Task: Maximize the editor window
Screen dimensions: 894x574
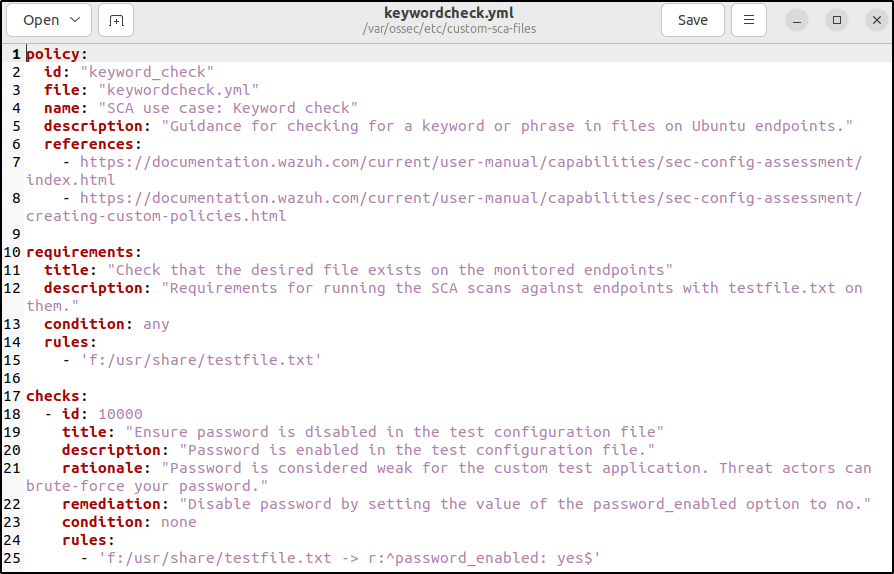Action: coord(837,20)
